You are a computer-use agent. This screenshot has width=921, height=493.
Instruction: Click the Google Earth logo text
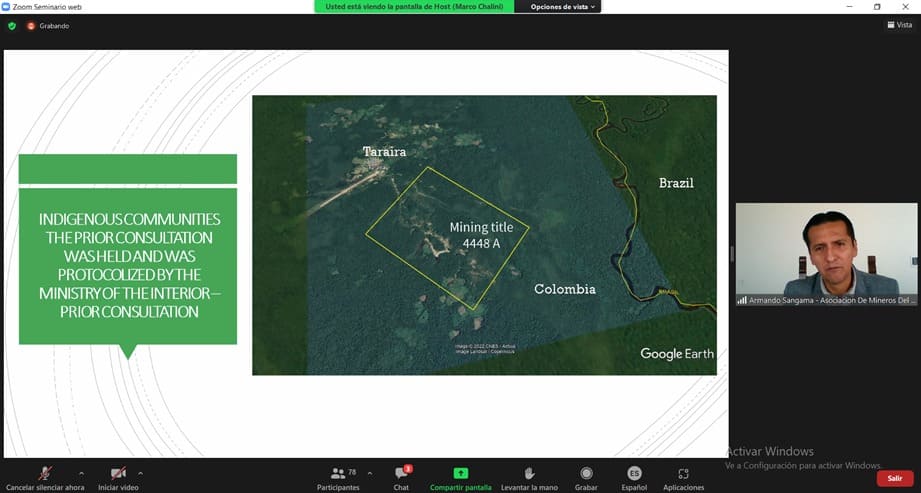pos(677,354)
